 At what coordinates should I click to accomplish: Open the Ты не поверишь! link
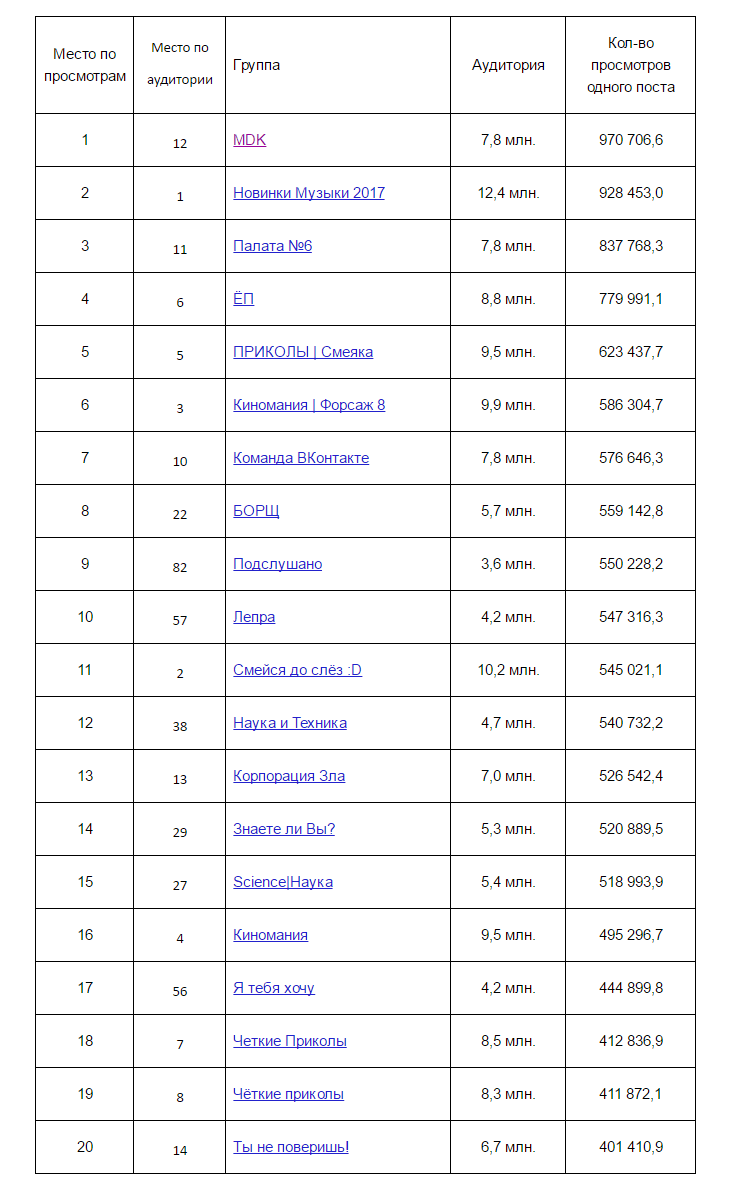tap(291, 1147)
